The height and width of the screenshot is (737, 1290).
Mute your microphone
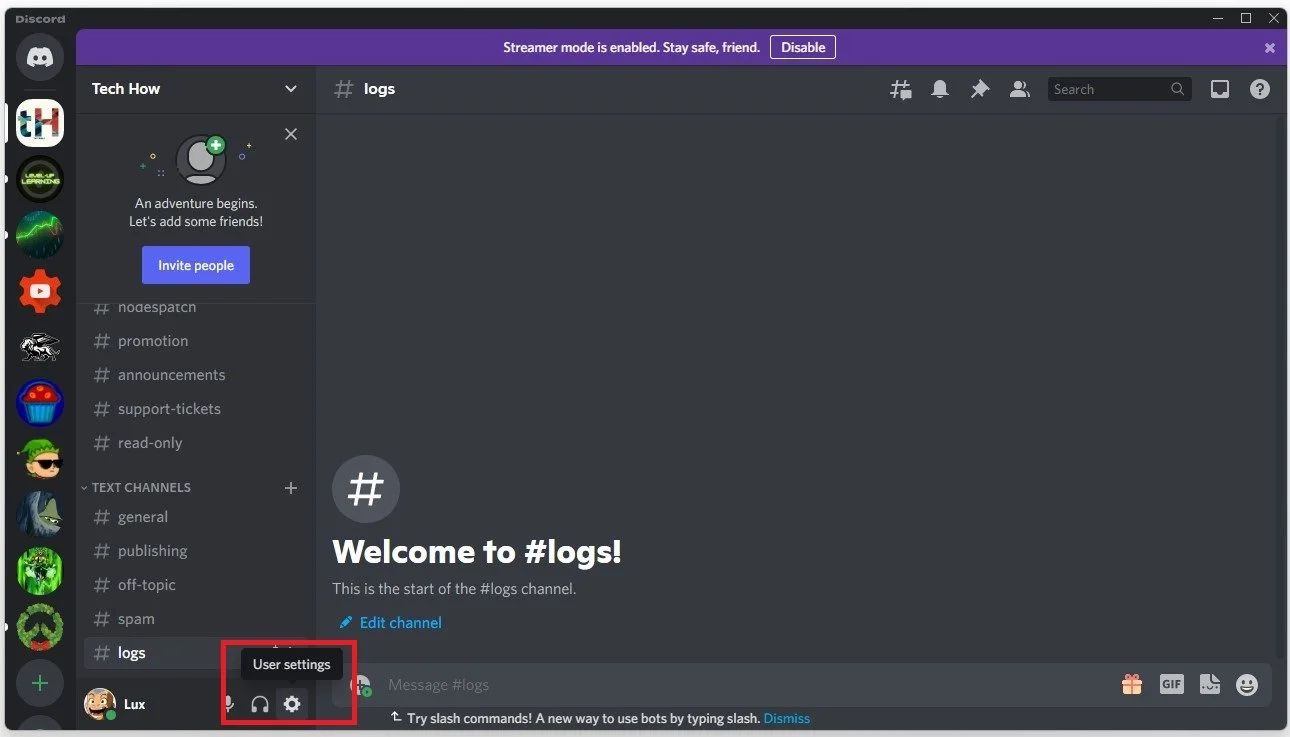pyautogui.click(x=228, y=704)
